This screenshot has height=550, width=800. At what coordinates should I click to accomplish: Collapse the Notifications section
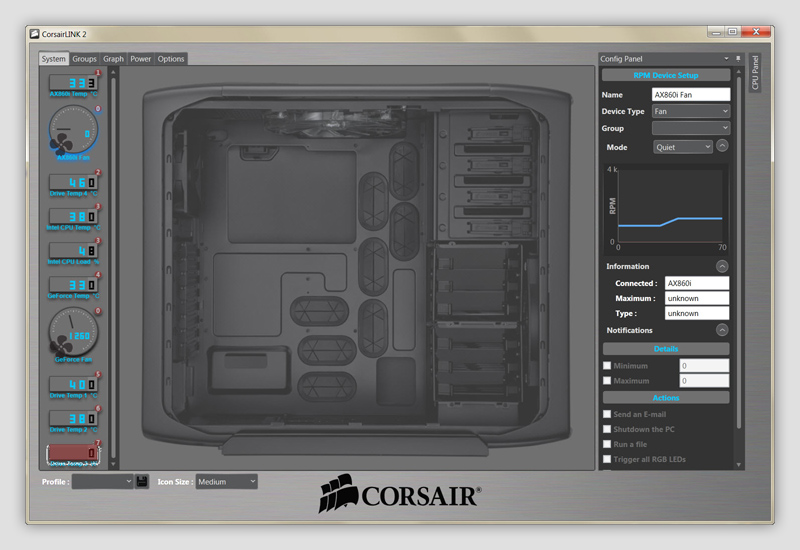(x=722, y=330)
